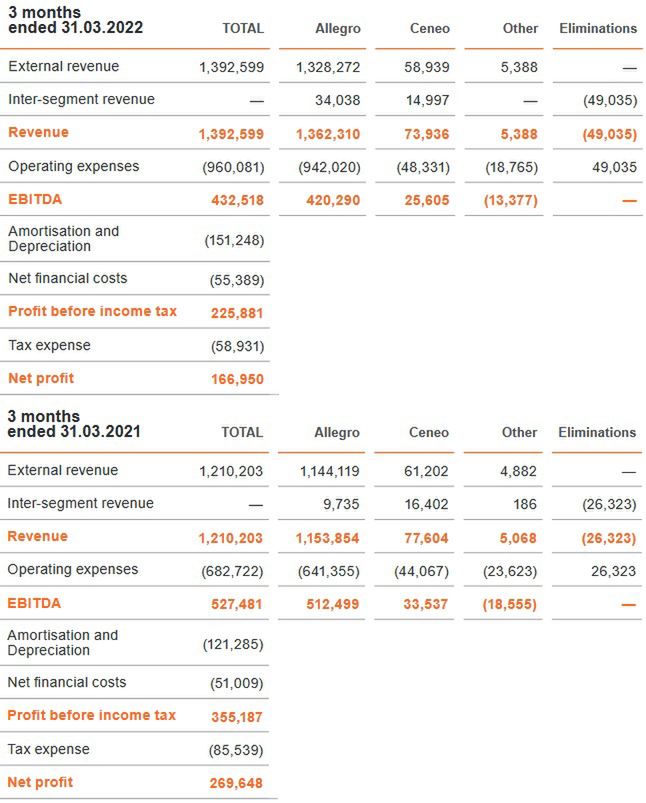Select the Ceneo external revenue value 58,939
Screen dimensions: 646x803
(x=424, y=67)
